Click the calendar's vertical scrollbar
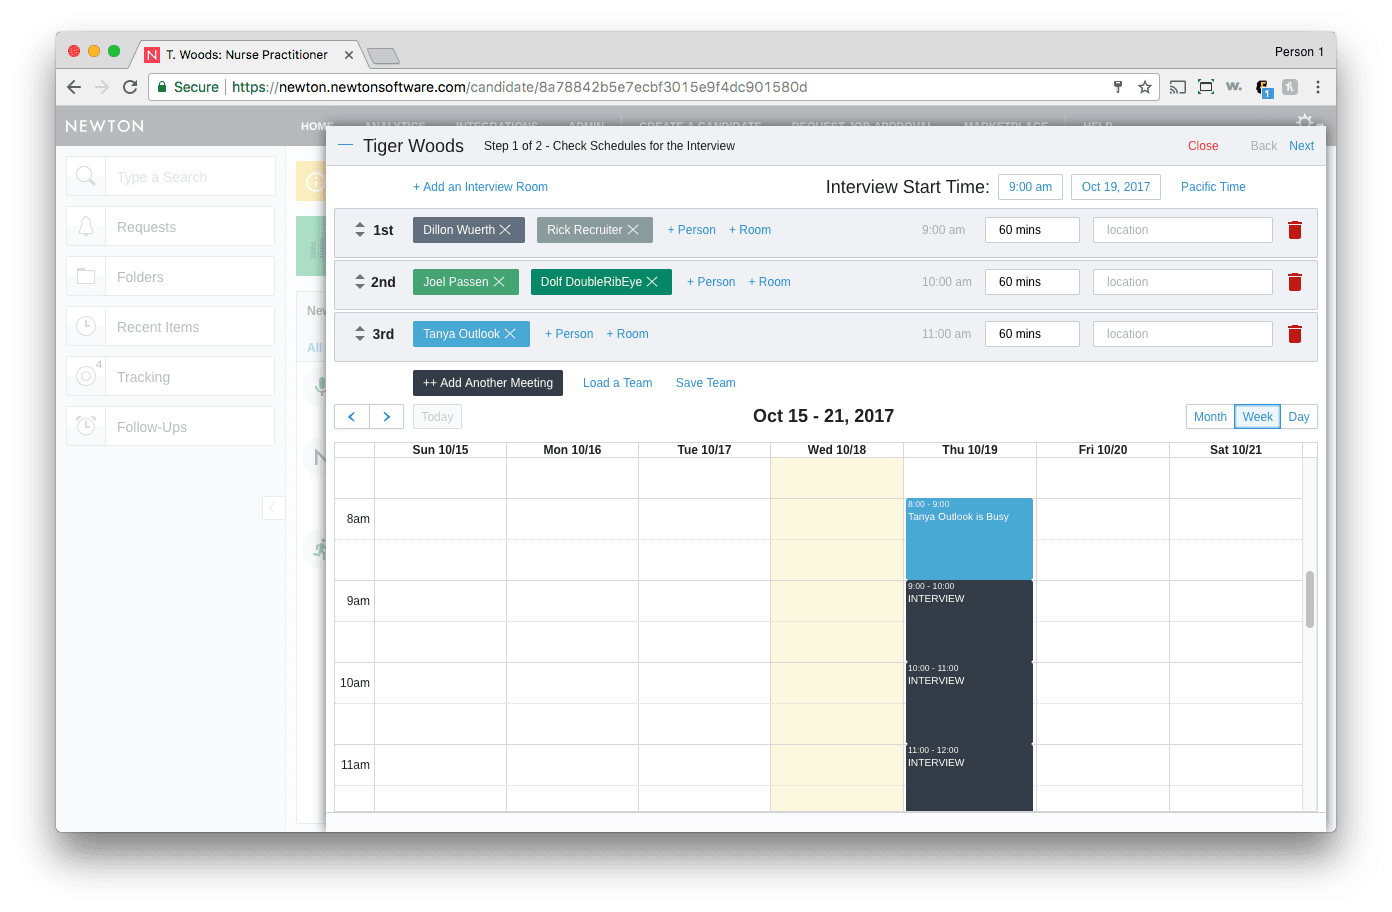 [1310, 600]
